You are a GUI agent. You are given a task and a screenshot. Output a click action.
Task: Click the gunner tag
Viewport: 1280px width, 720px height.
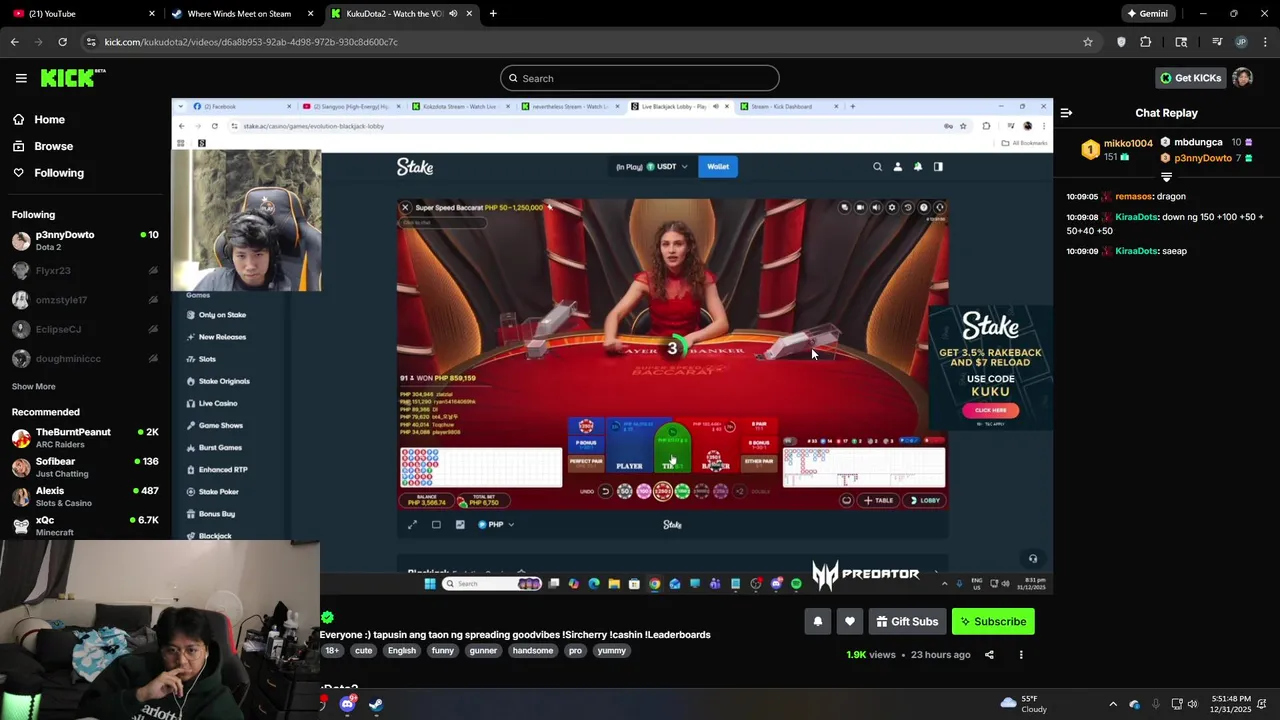[483, 651]
